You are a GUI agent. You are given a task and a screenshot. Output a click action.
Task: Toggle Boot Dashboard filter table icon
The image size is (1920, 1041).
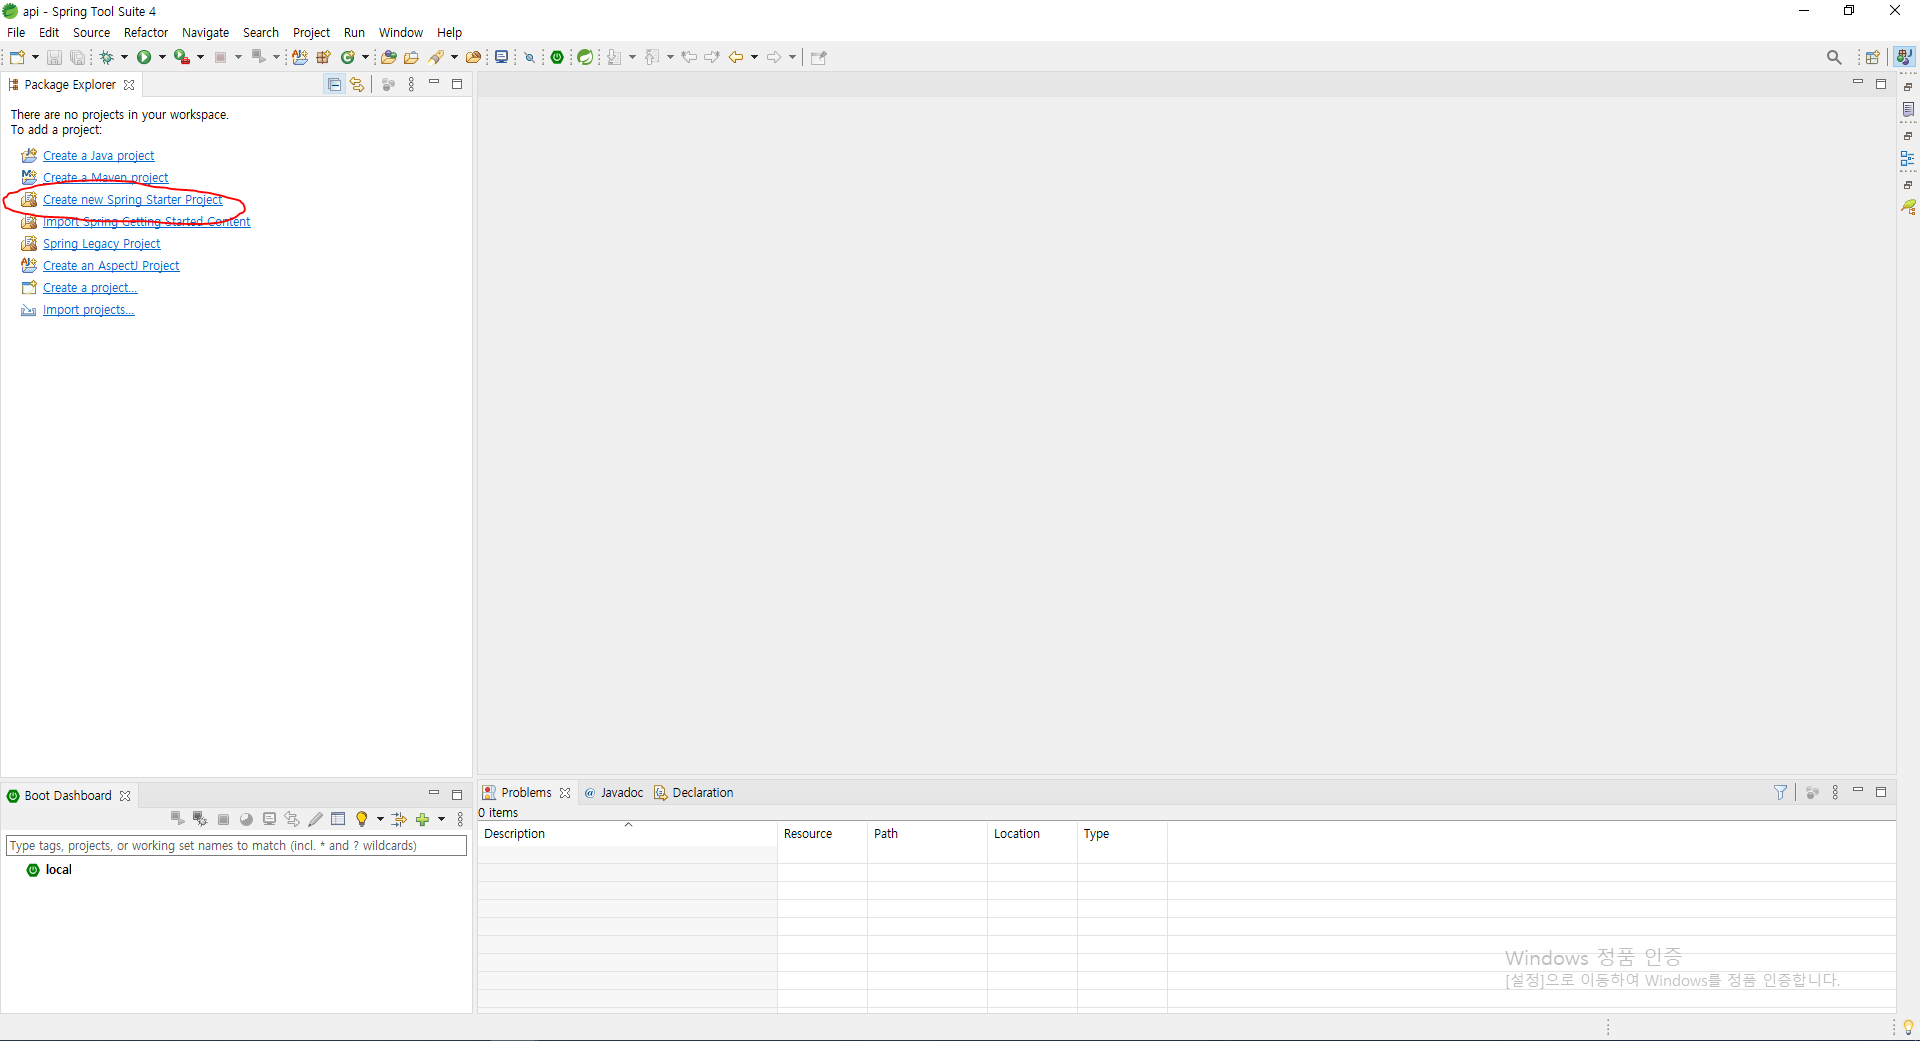(x=338, y=819)
